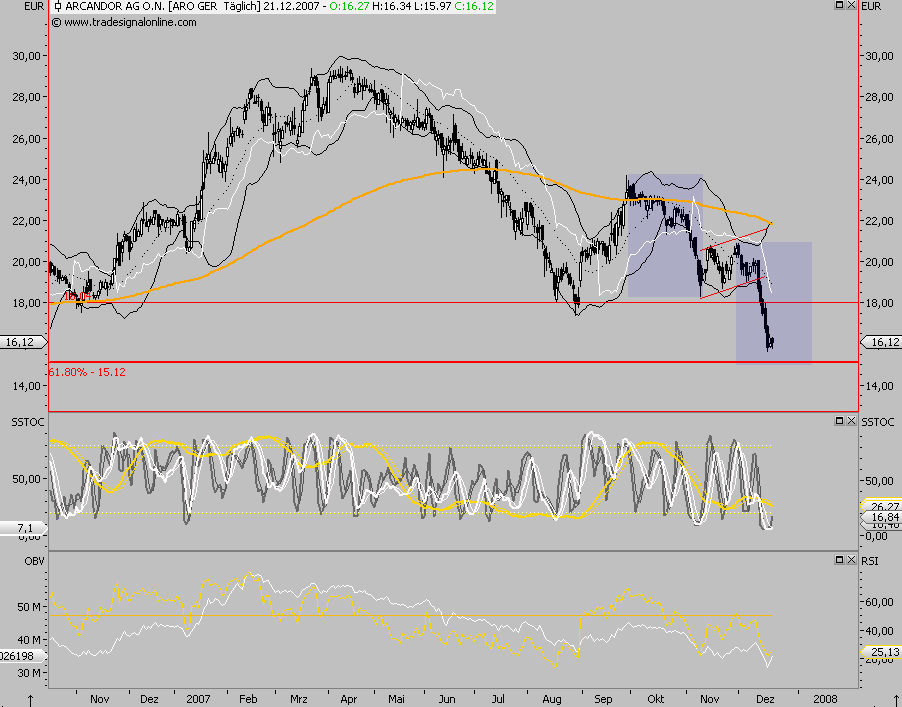Click the 26,27 yellow stochastic value tag

point(880,506)
